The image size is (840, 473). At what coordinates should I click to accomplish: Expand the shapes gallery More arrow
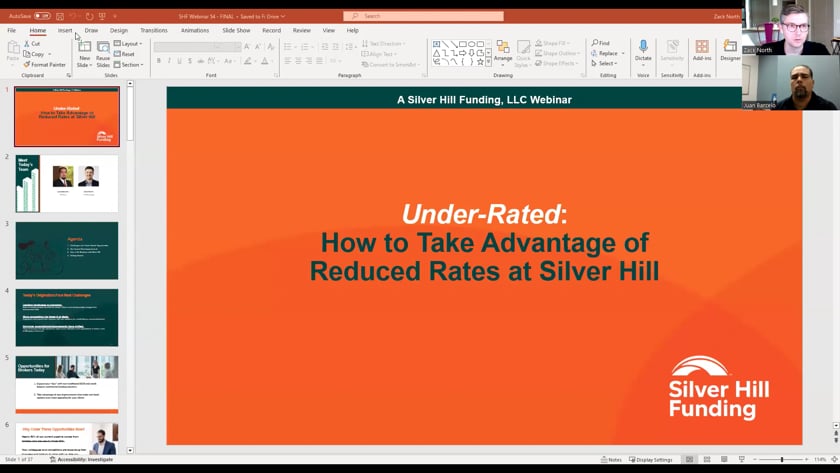(x=488, y=63)
